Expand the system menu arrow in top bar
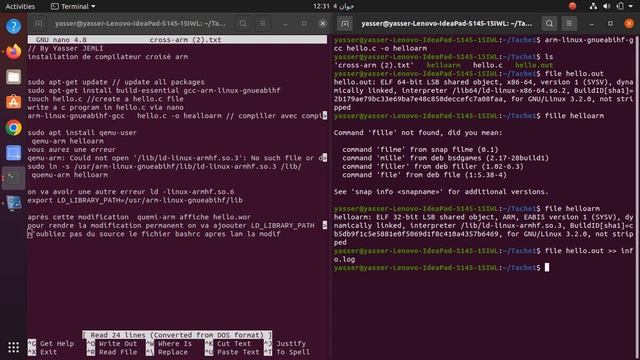This screenshot has width=640, height=360. [631, 7]
